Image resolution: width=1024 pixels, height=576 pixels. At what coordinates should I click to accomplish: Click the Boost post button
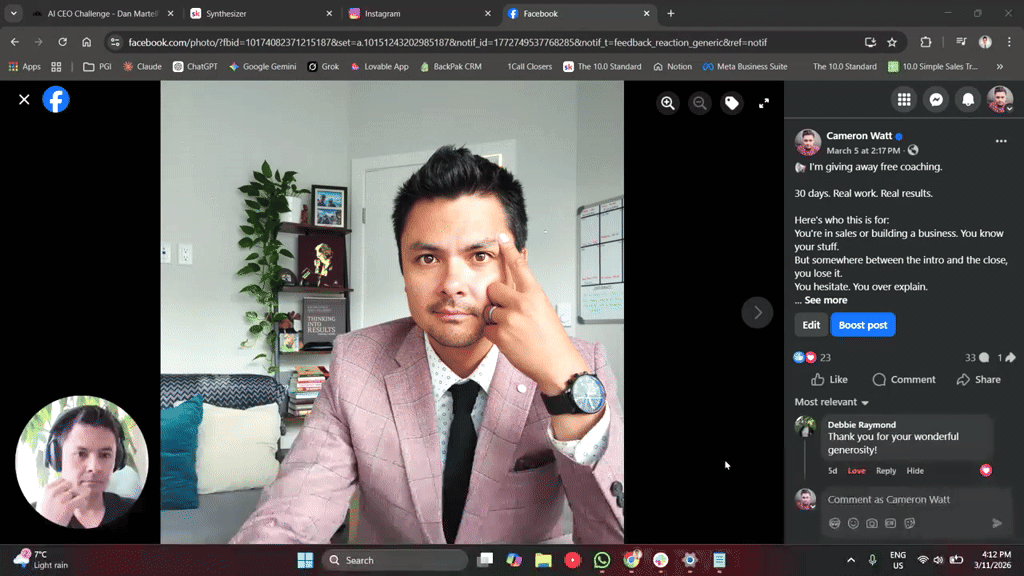863,325
